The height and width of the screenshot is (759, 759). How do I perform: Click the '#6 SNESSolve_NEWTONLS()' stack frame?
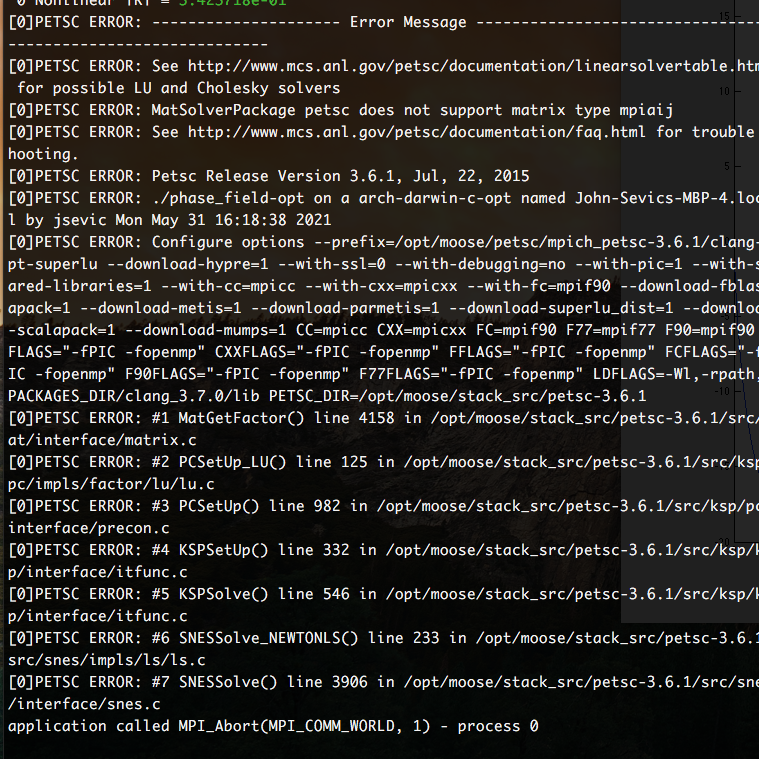pyautogui.click(x=255, y=638)
